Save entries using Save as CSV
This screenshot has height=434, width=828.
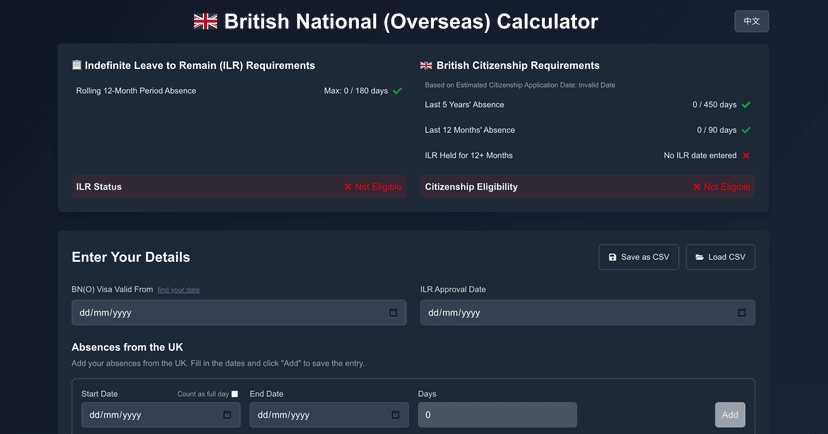639,257
